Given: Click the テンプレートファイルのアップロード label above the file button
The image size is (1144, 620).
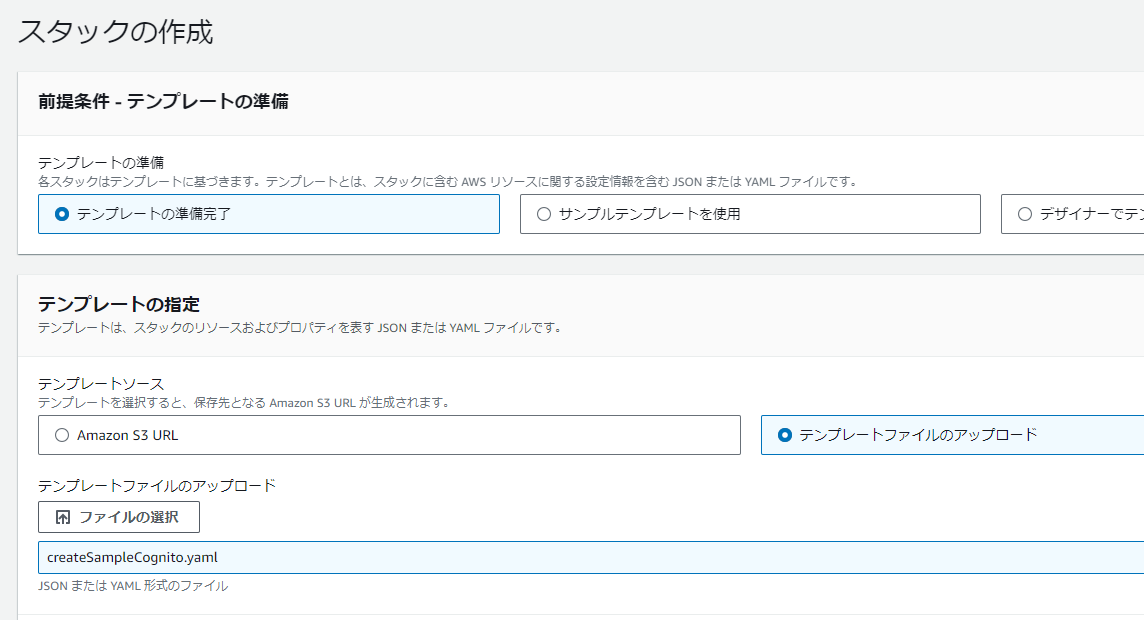Looking at the screenshot, I should click(156, 486).
